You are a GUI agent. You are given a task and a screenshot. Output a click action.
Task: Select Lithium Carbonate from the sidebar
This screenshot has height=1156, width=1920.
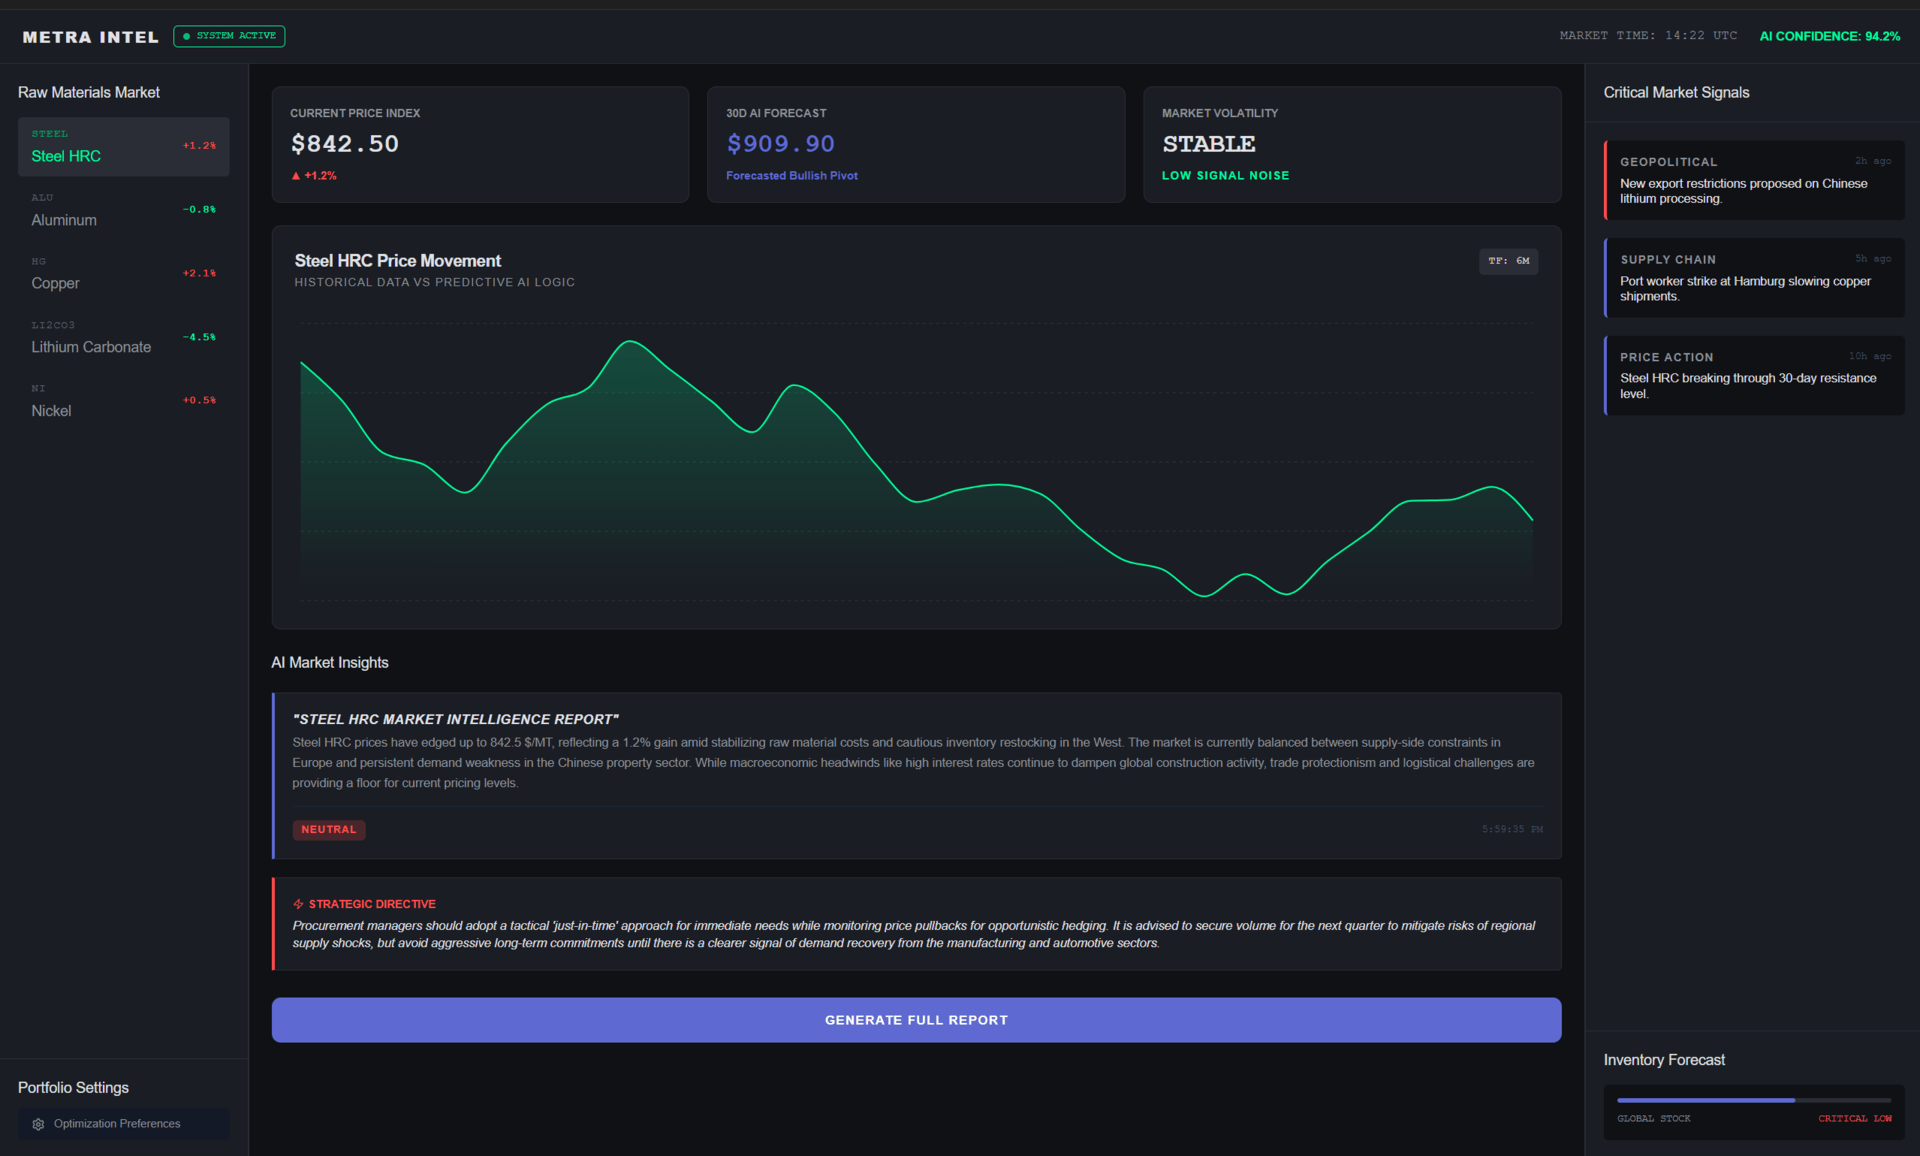tap(123, 337)
